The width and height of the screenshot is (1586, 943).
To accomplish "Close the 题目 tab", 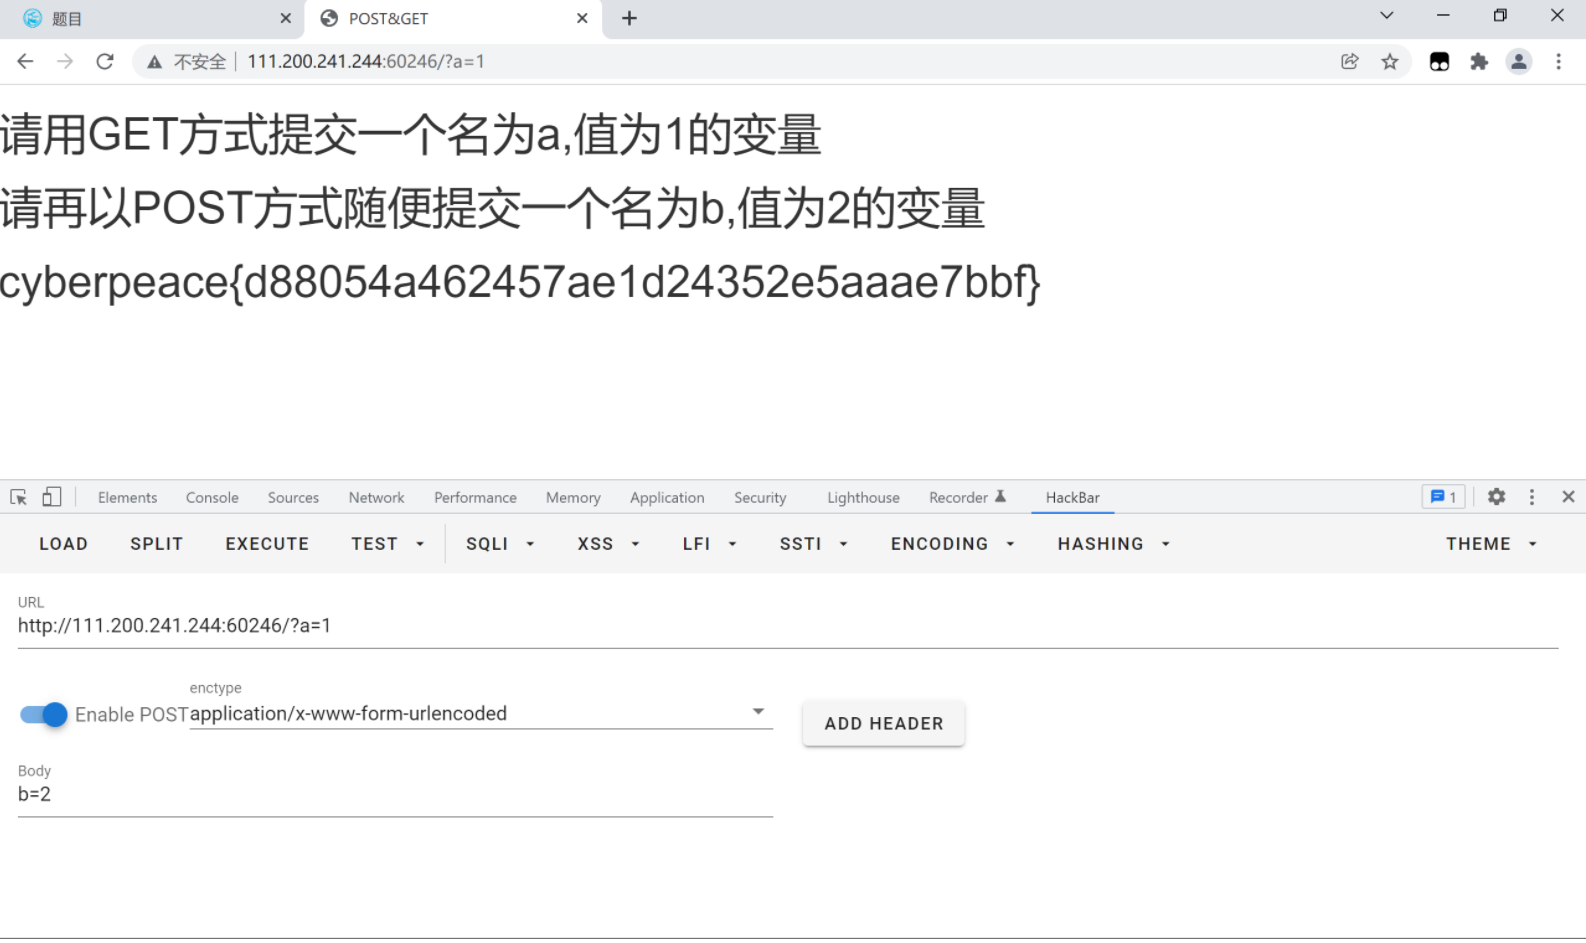I will [285, 18].
